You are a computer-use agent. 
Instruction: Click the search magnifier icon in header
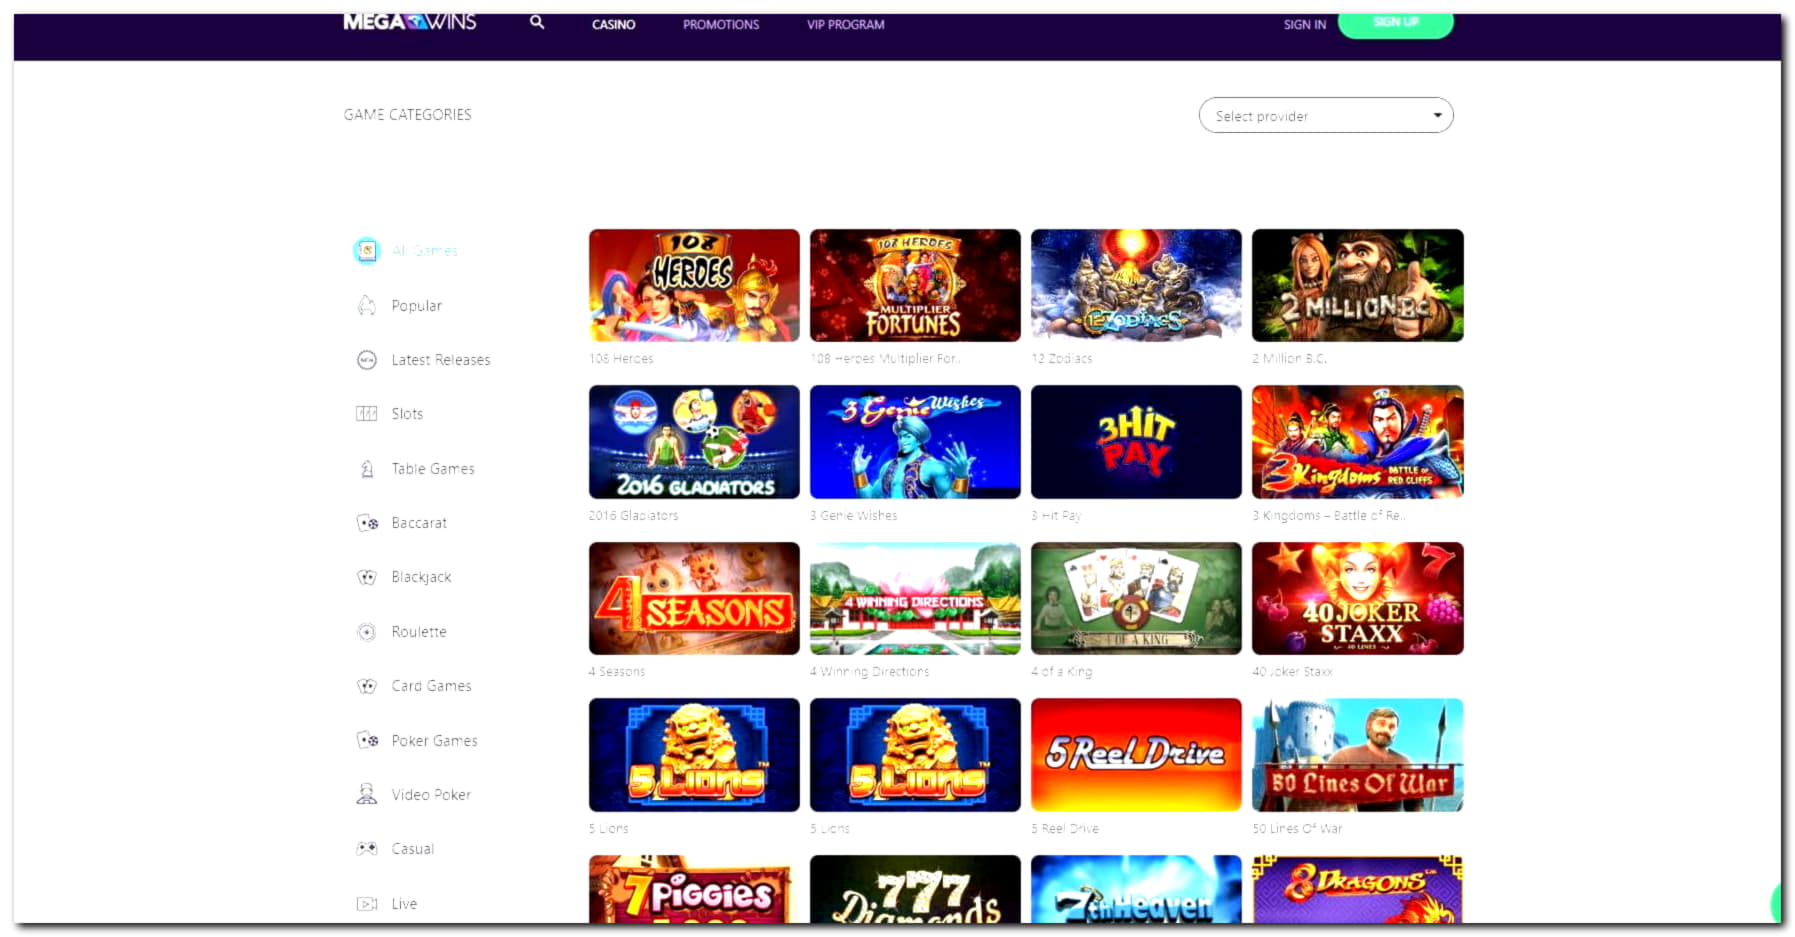pyautogui.click(x=537, y=22)
